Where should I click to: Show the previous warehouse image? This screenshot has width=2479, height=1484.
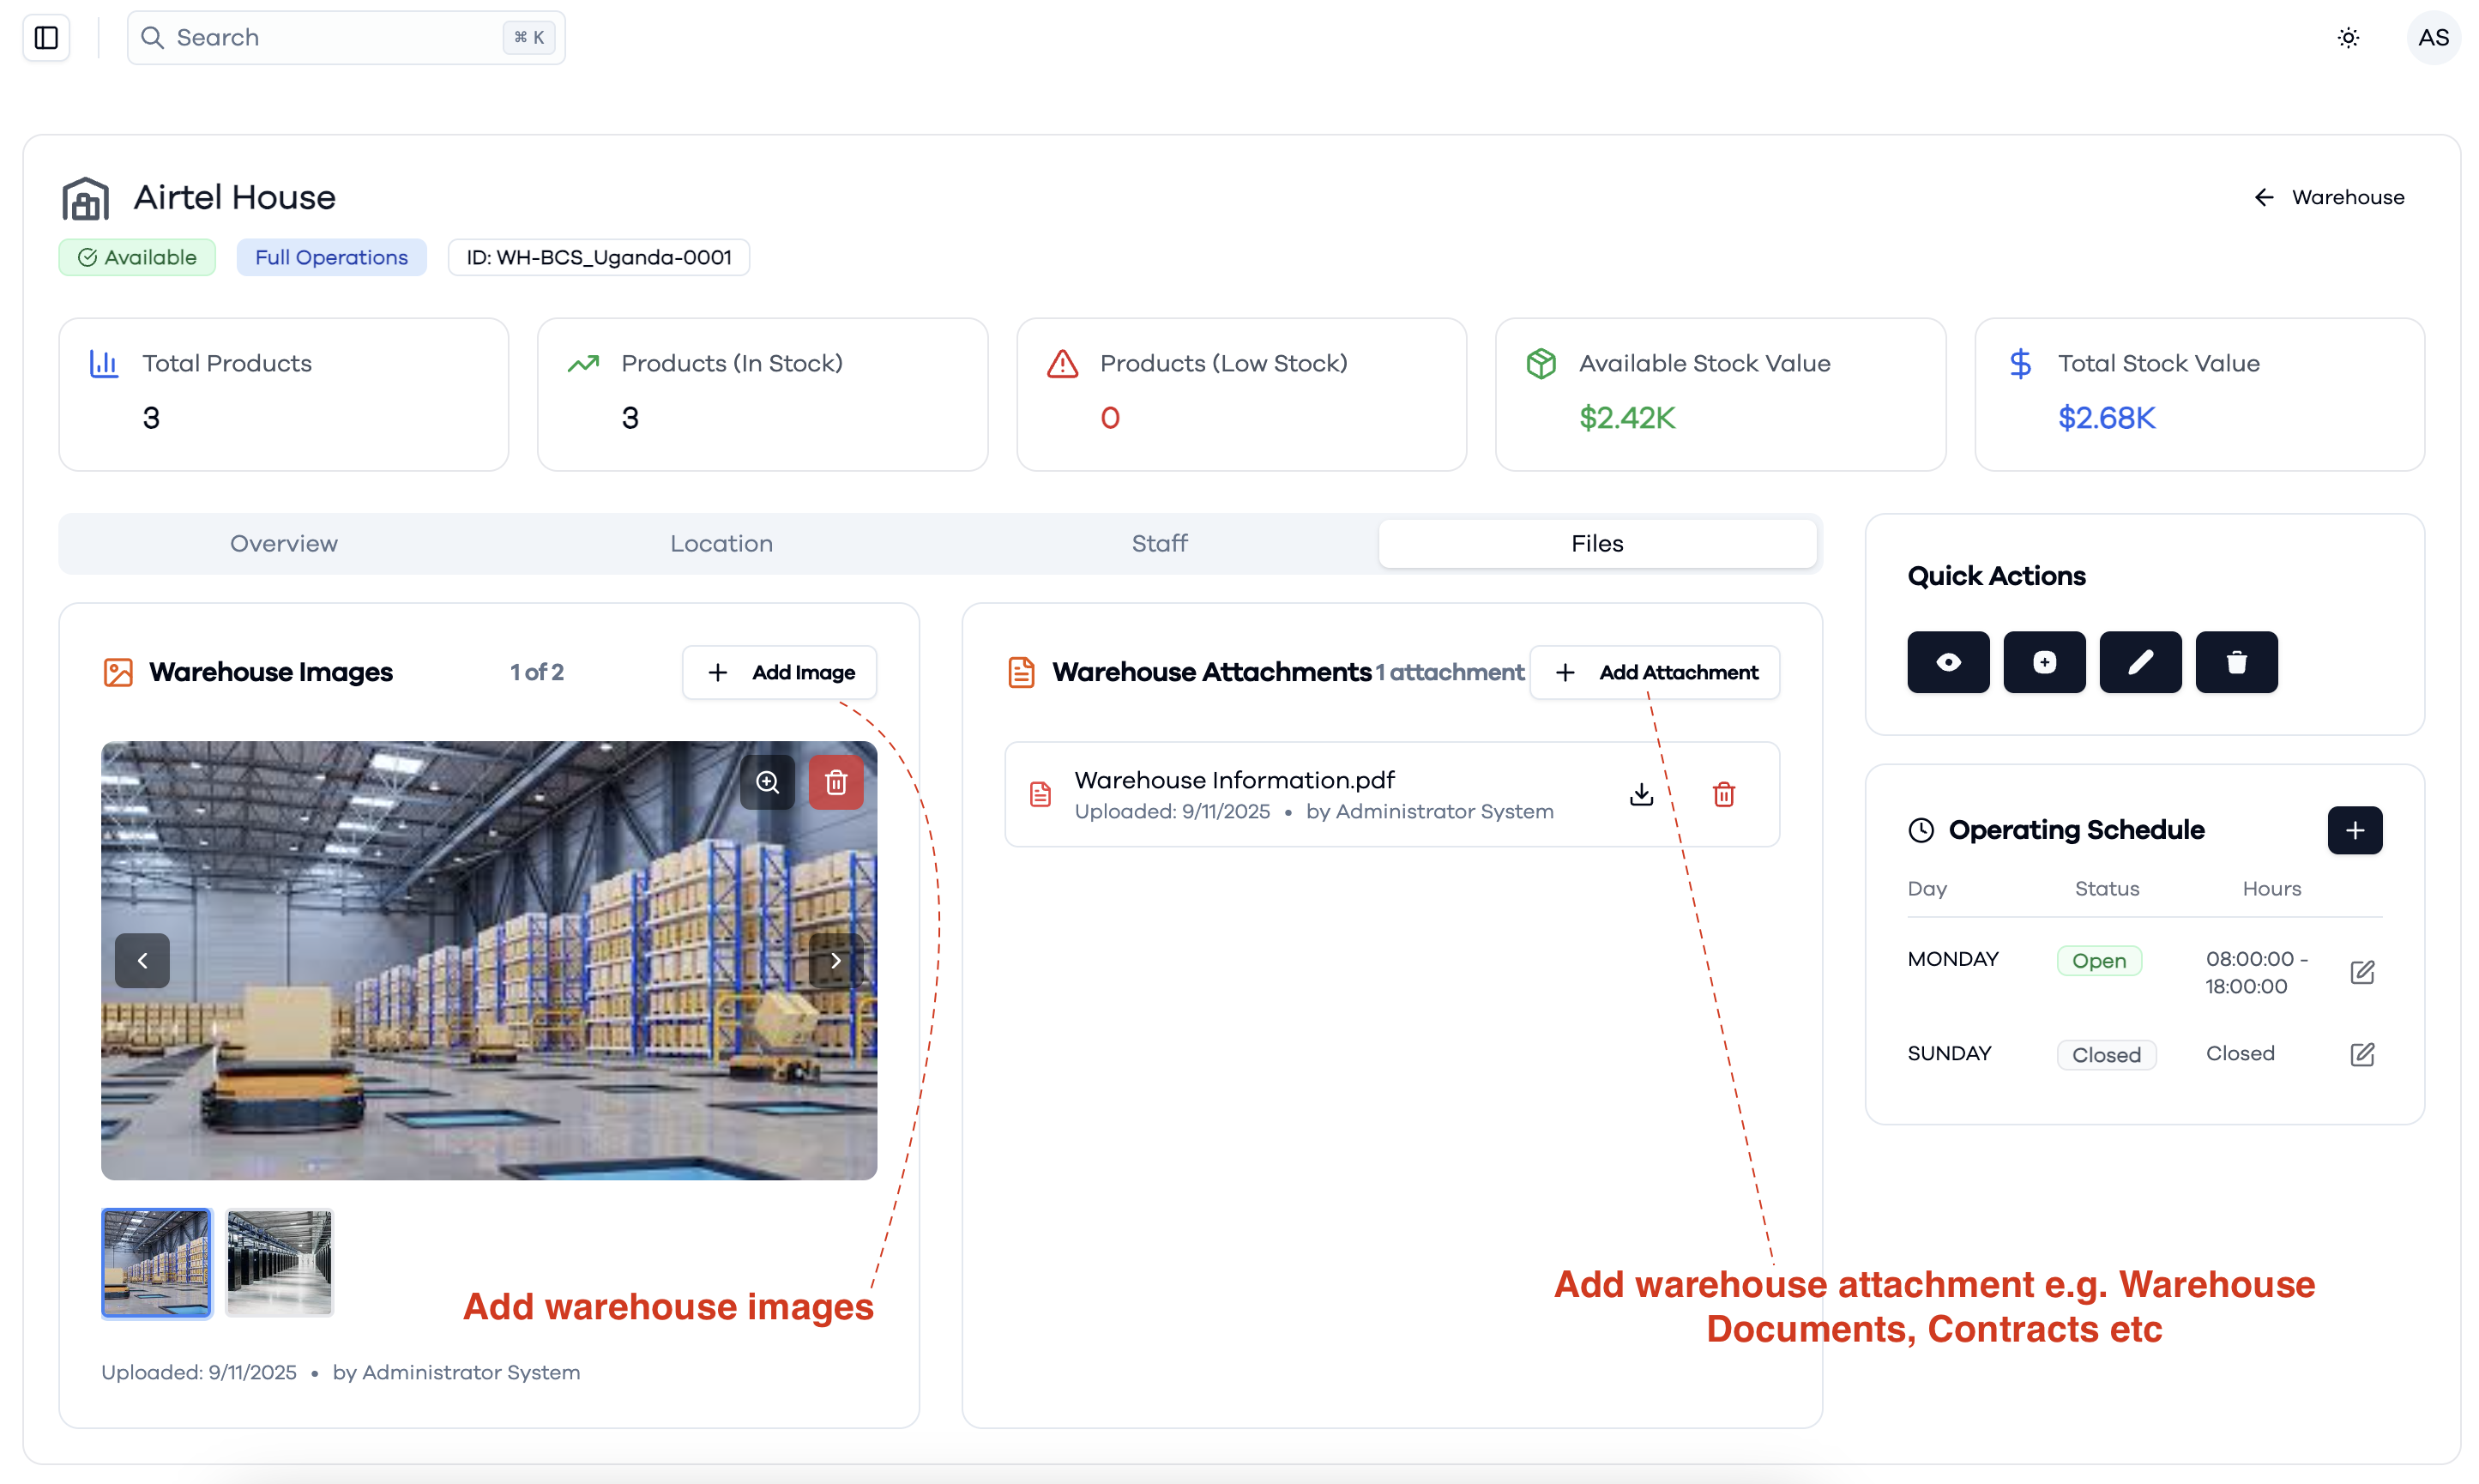pyautogui.click(x=142, y=960)
